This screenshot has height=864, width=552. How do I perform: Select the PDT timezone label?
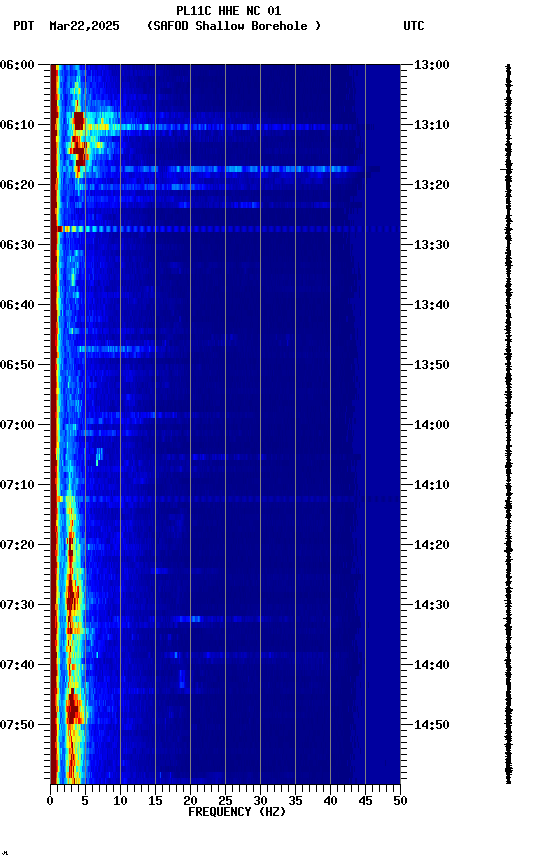(x=24, y=26)
